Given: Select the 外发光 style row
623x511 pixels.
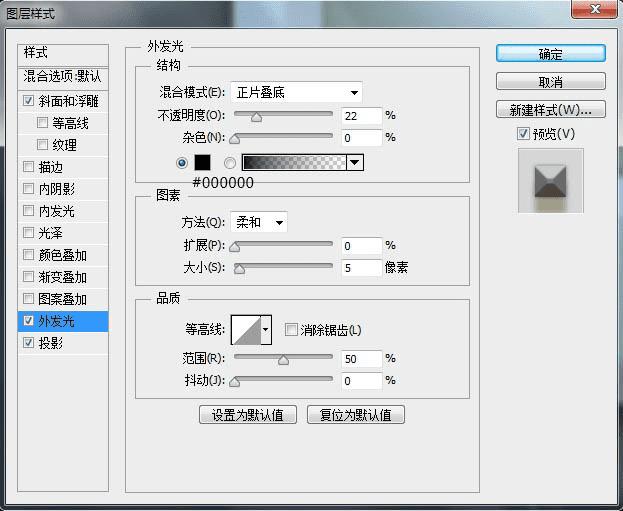Looking at the screenshot, I should tap(63, 321).
